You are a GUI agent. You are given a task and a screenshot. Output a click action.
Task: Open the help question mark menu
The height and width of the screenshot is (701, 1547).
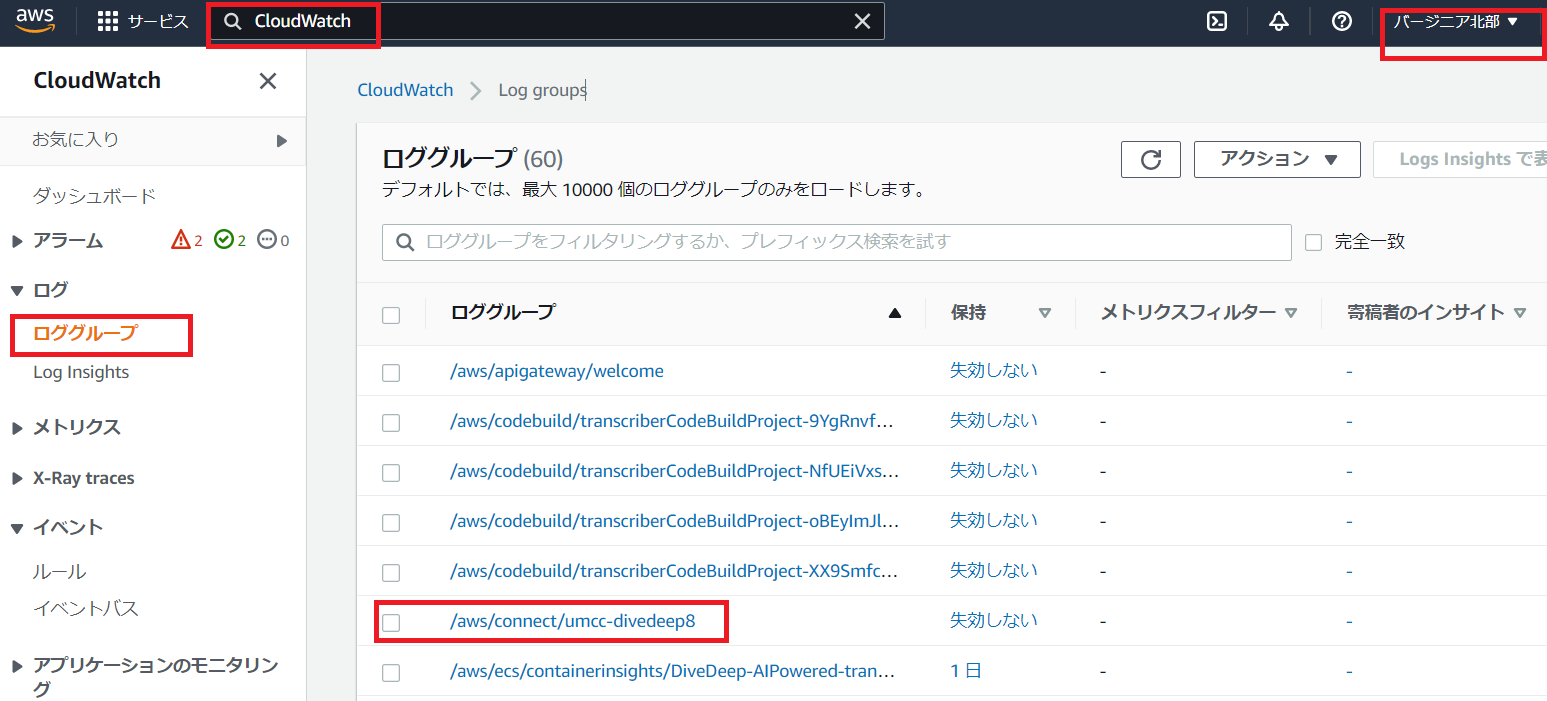click(1342, 22)
